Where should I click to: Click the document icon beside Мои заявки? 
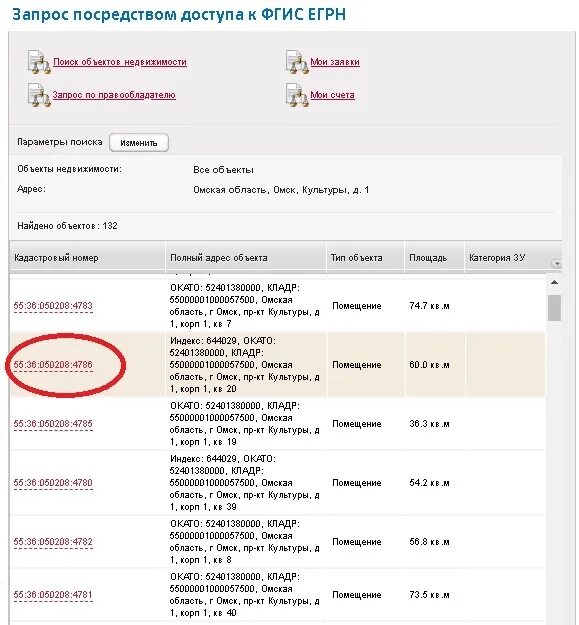click(x=297, y=62)
